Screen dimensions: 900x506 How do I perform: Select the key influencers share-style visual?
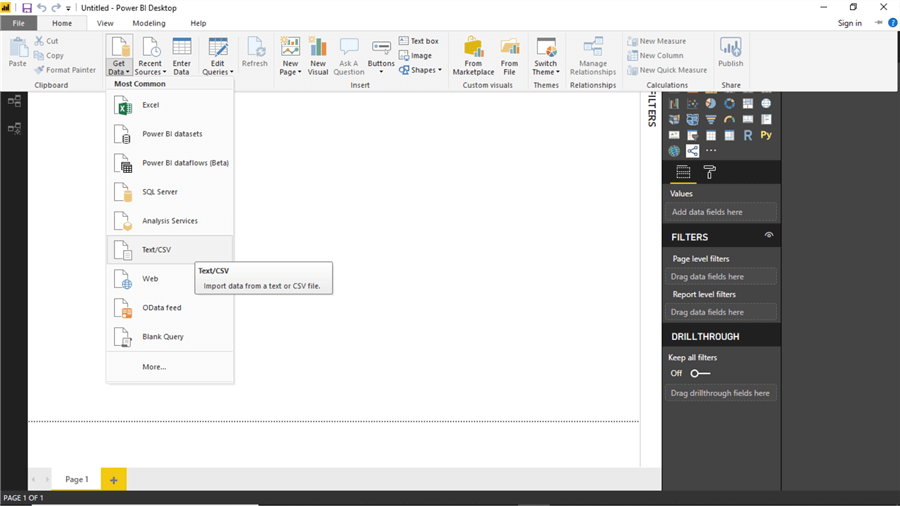693,151
